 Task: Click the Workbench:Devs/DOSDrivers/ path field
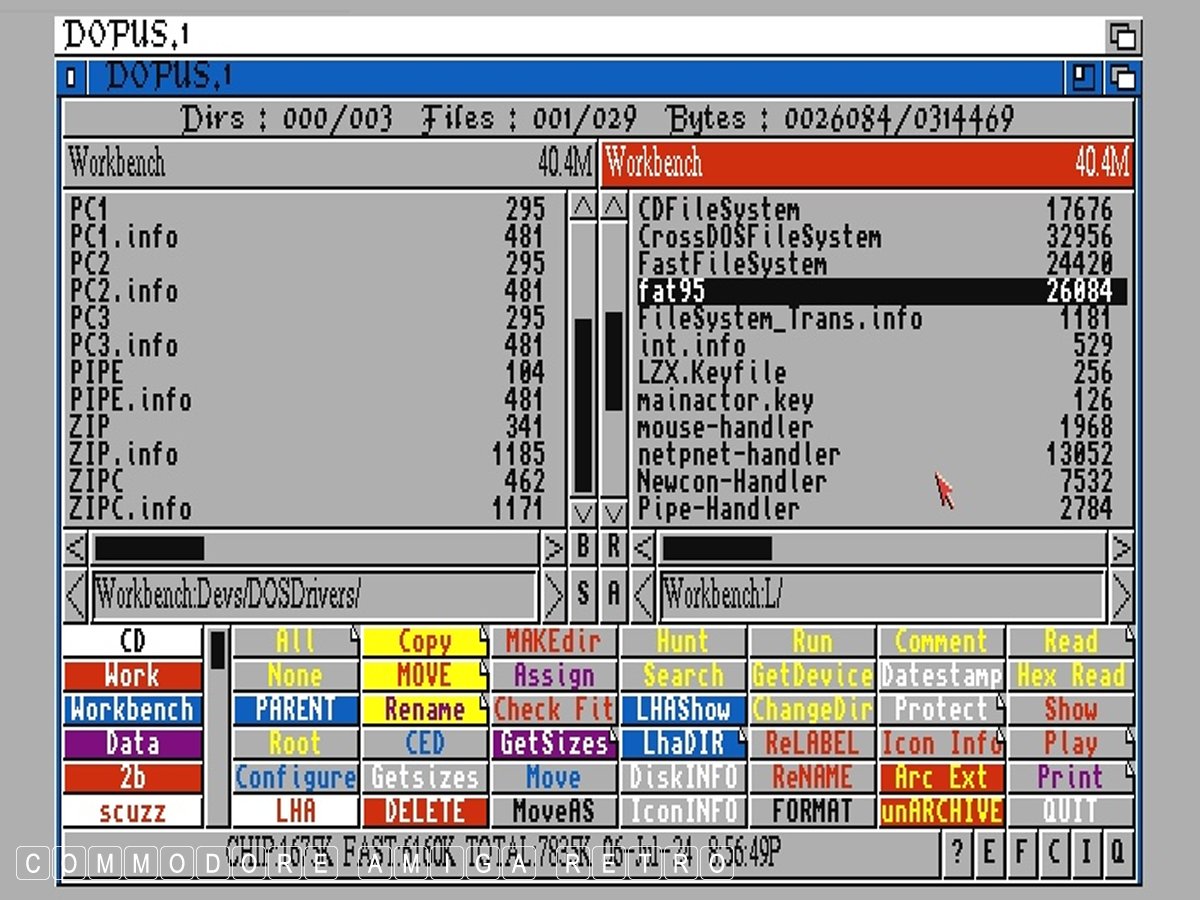(x=315, y=596)
